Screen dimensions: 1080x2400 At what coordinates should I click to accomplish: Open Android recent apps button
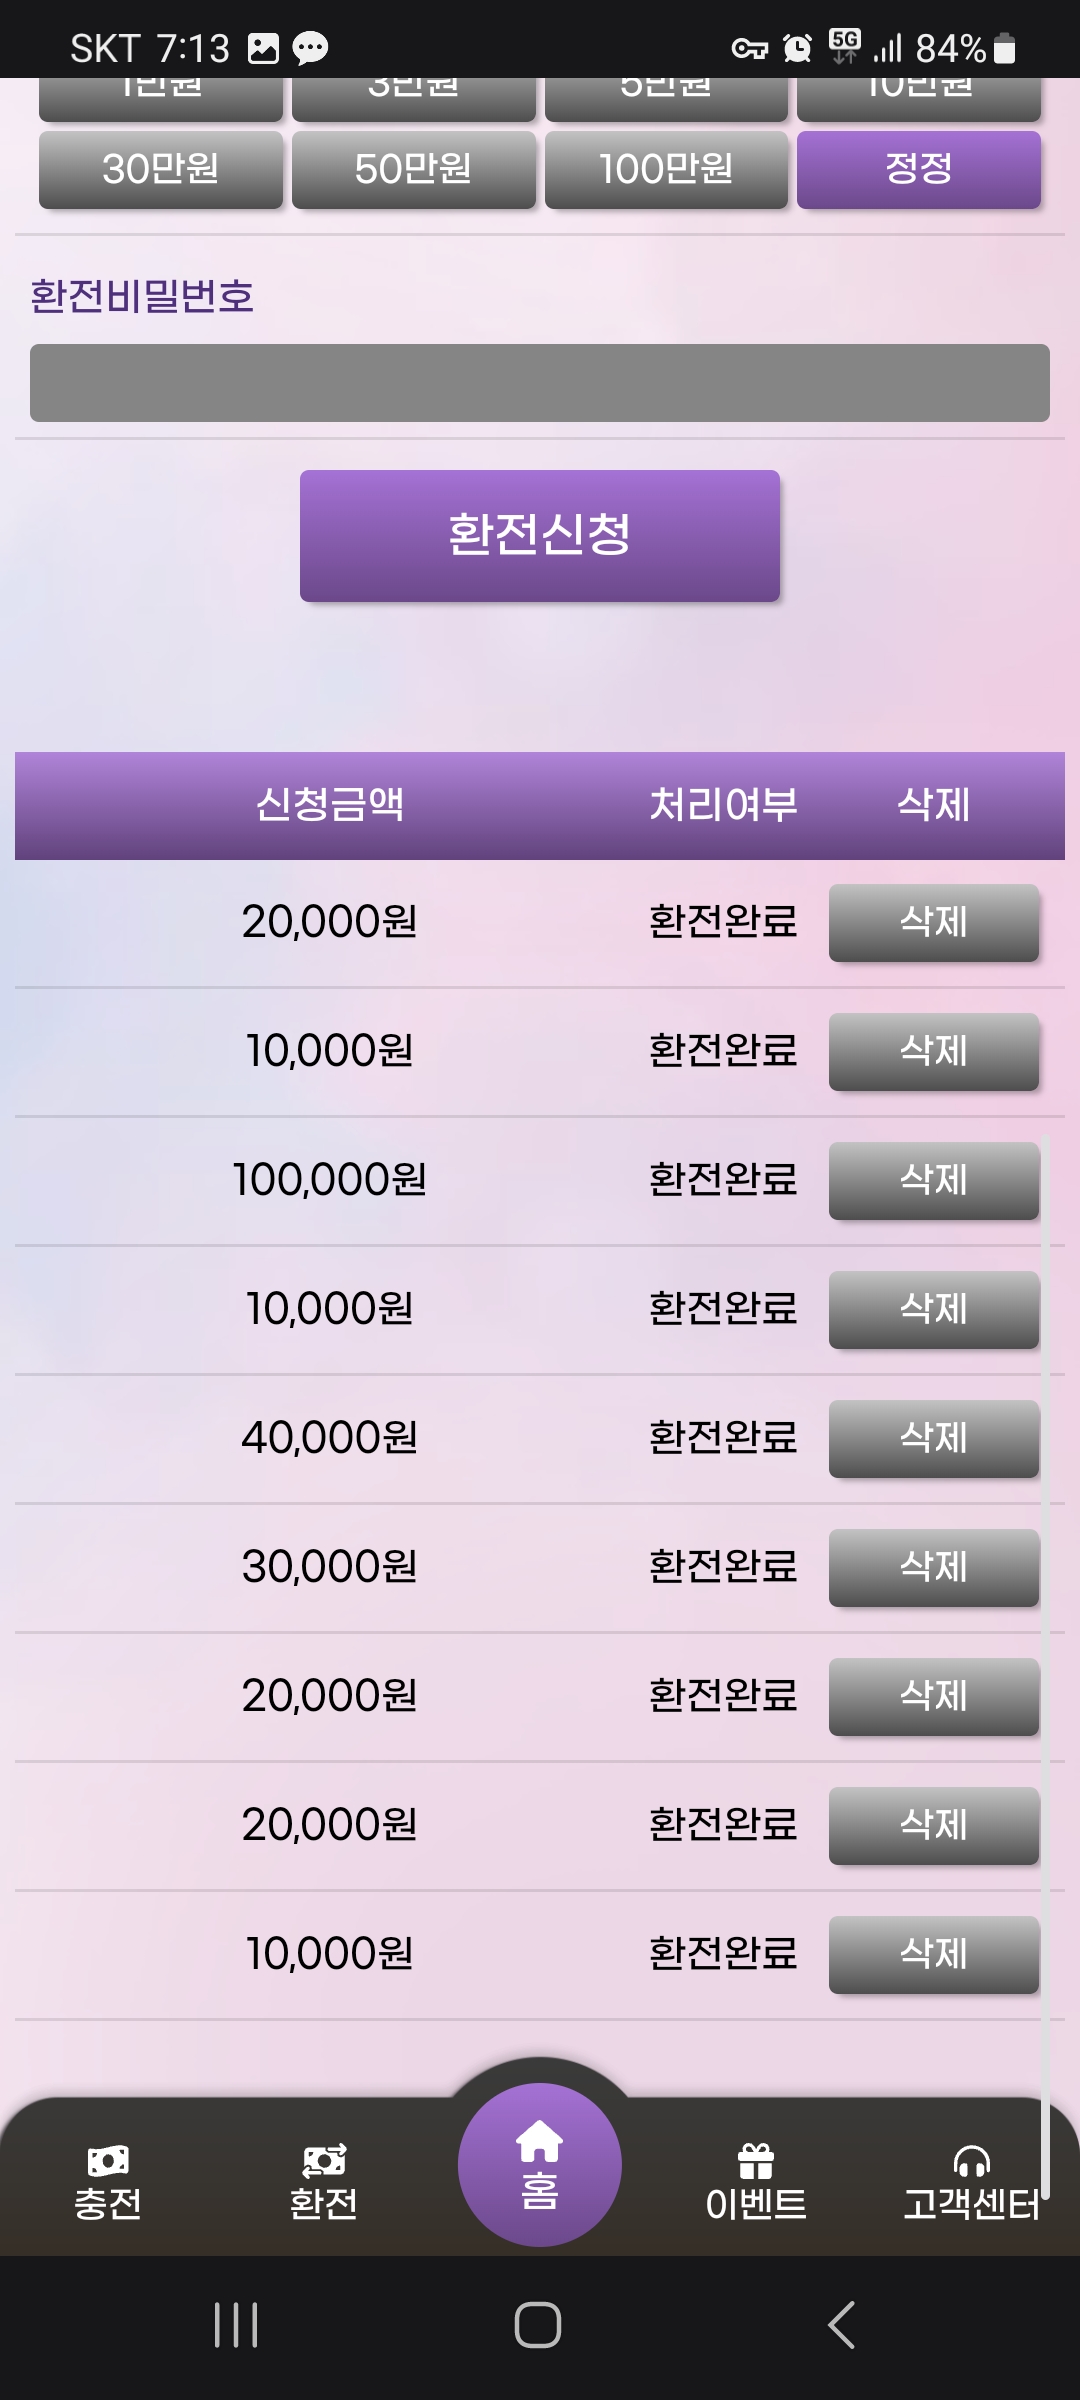(x=236, y=2324)
